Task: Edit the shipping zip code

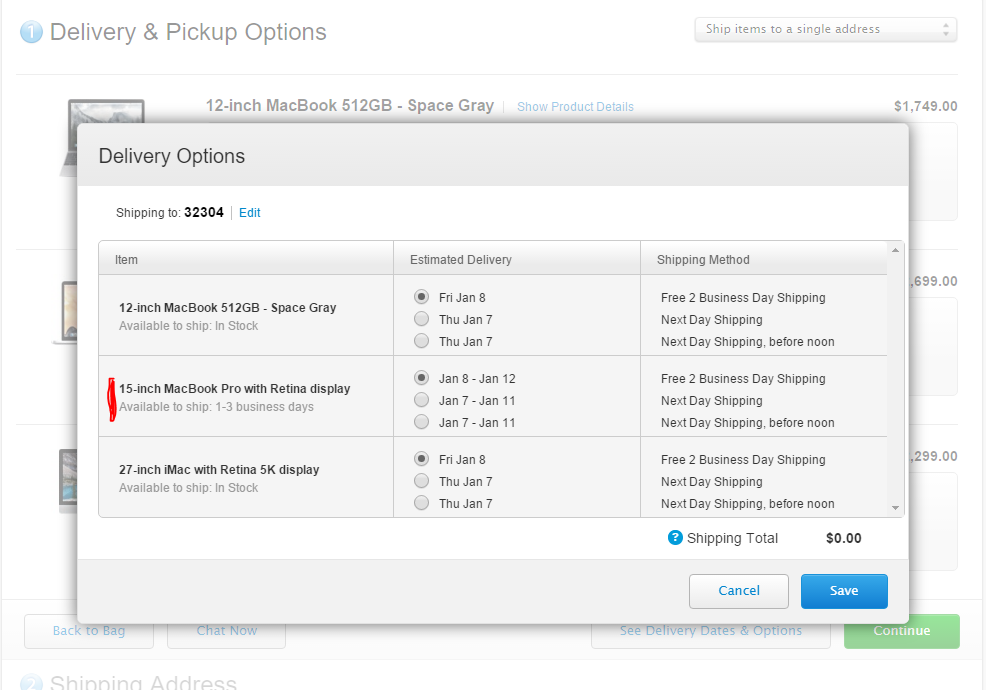Action: (x=250, y=213)
